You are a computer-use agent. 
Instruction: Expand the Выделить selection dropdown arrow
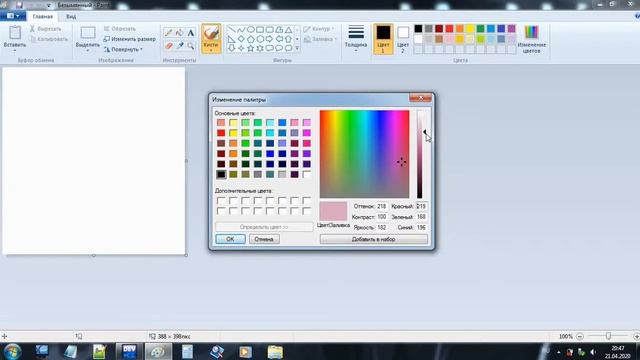coord(88,51)
